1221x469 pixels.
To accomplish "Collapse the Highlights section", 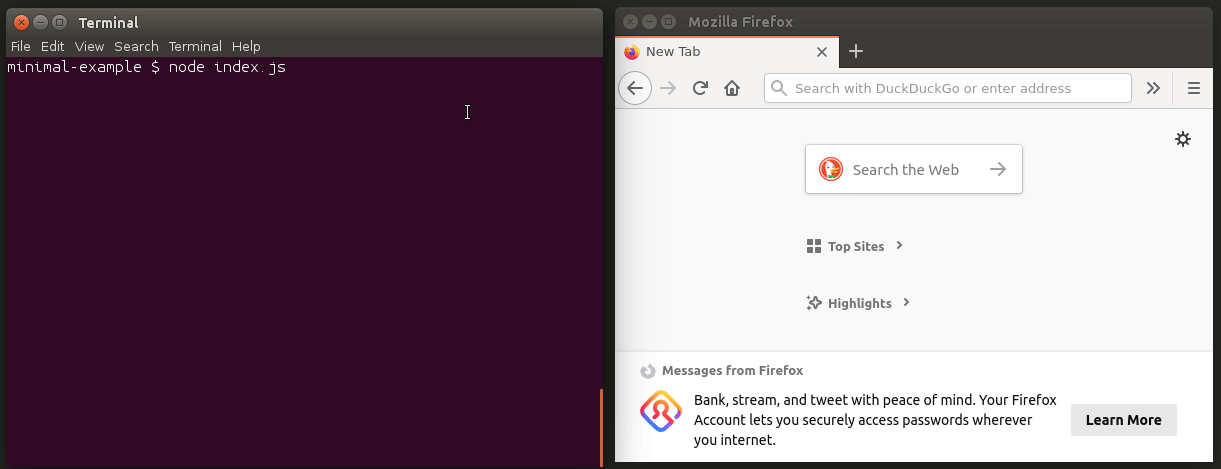I will [859, 303].
